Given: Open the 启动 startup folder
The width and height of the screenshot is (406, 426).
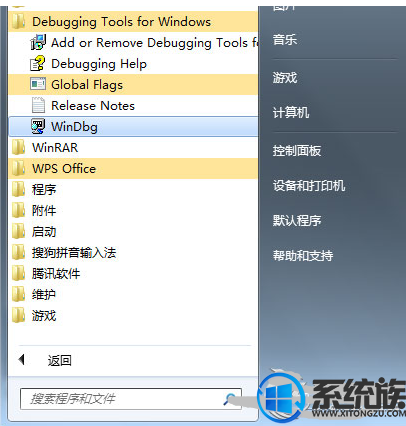Looking at the screenshot, I should click(133, 232).
